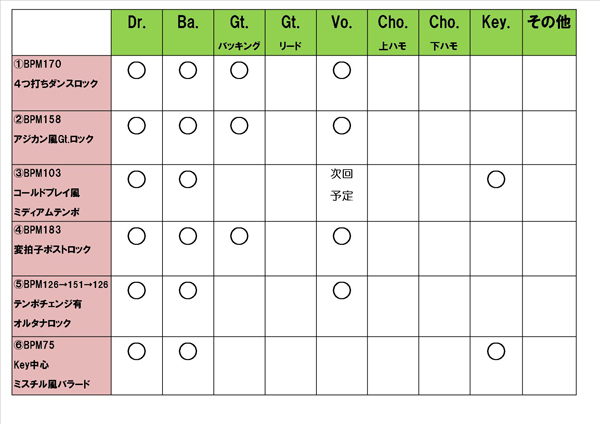Click the Vo. circle in the BPM170 row
This screenshot has height=424, width=600.
click(341, 70)
